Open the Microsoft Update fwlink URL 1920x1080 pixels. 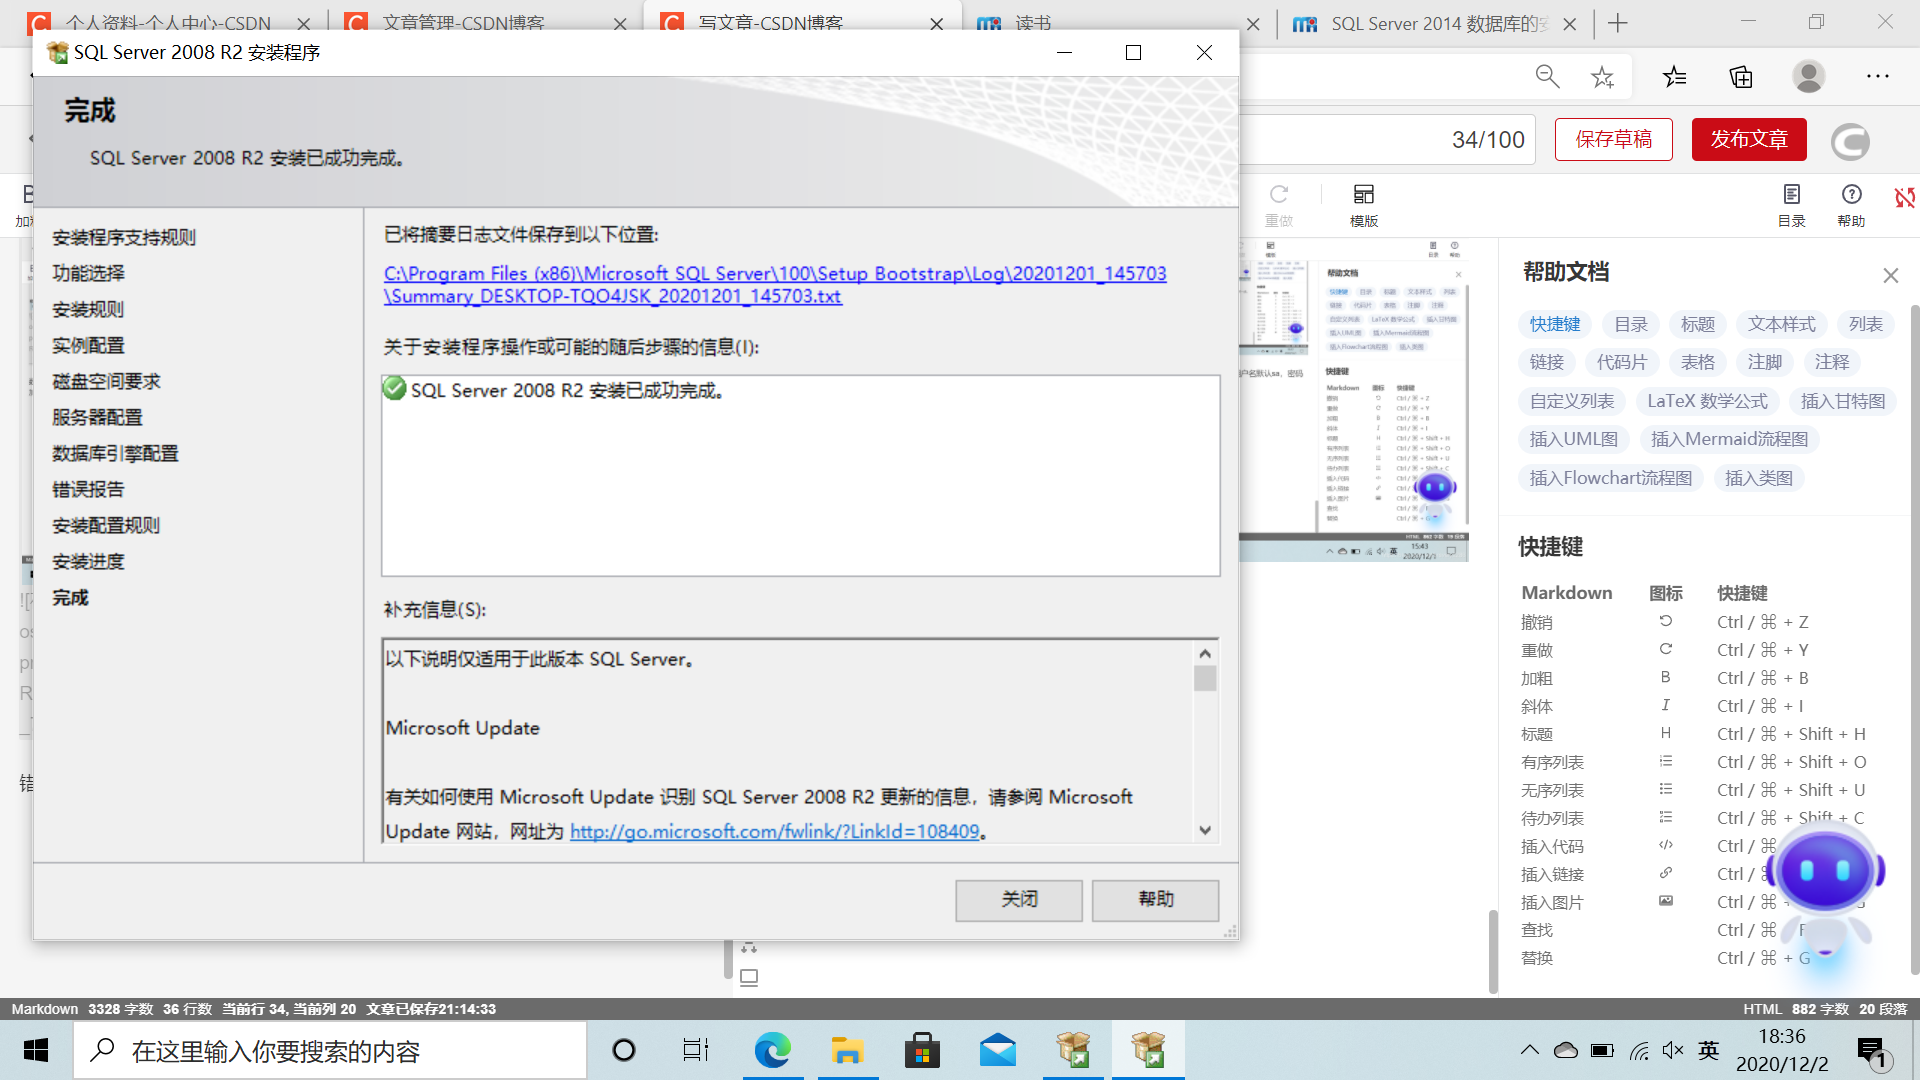(x=774, y=831)
